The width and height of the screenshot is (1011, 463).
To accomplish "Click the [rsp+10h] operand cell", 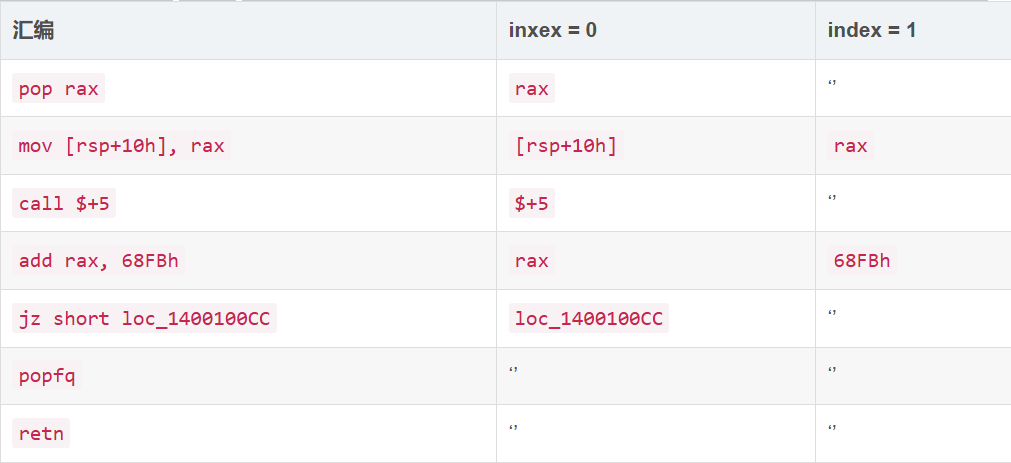I will click(566, 146).
